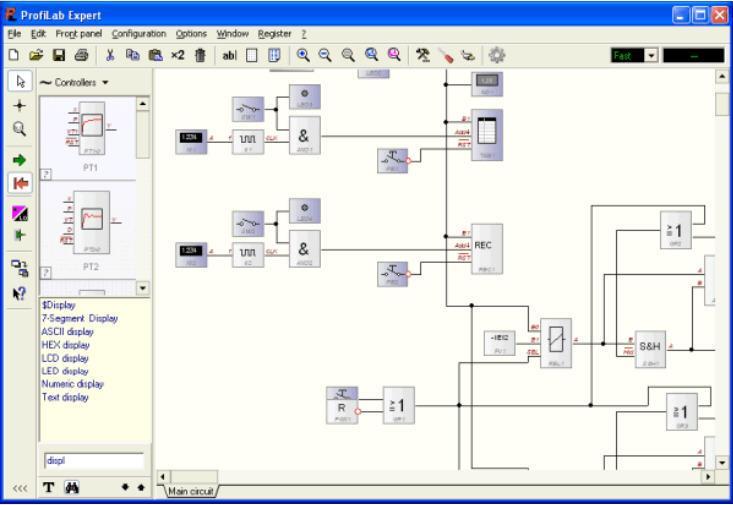Open the Register menu
Screen dimensions: 733x505
(274, 34)
